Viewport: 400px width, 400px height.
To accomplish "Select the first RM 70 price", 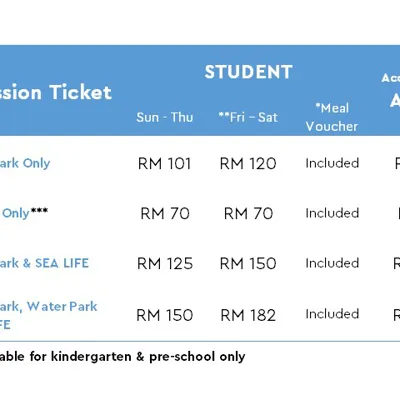I will tap(165, 214).
